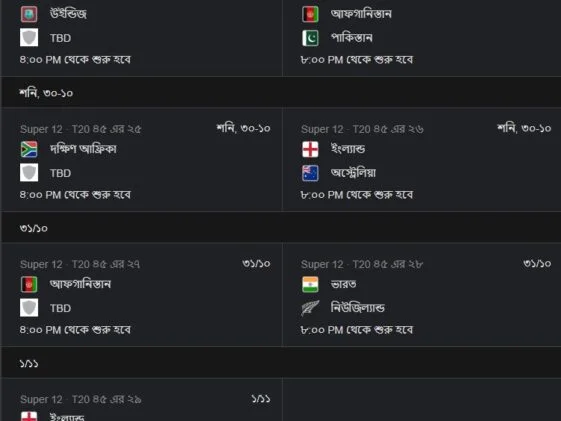Select the Saturday 30-10 date section header
Image resolution: width=561 pixels, height=421 pixels.
click(280, 93)
